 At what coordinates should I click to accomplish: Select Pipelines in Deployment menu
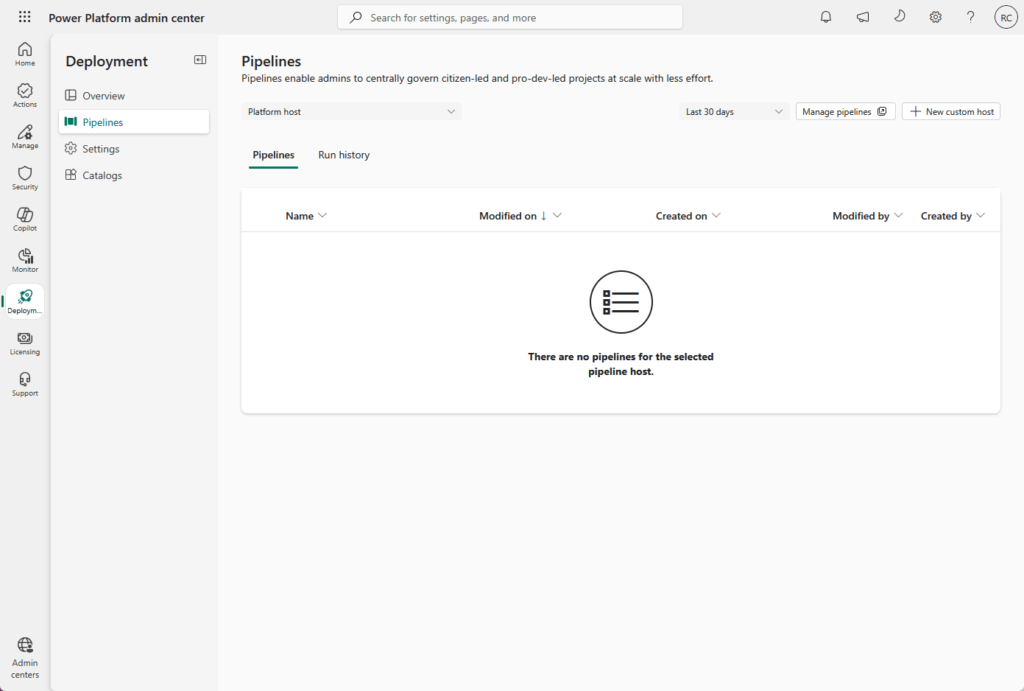pos(134,122)
